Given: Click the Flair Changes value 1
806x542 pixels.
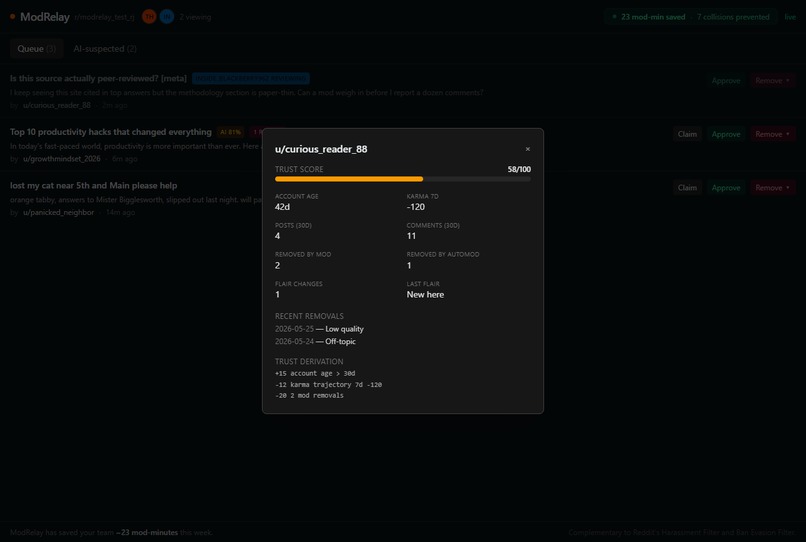Looking at the screenshot, I should 278,295.
